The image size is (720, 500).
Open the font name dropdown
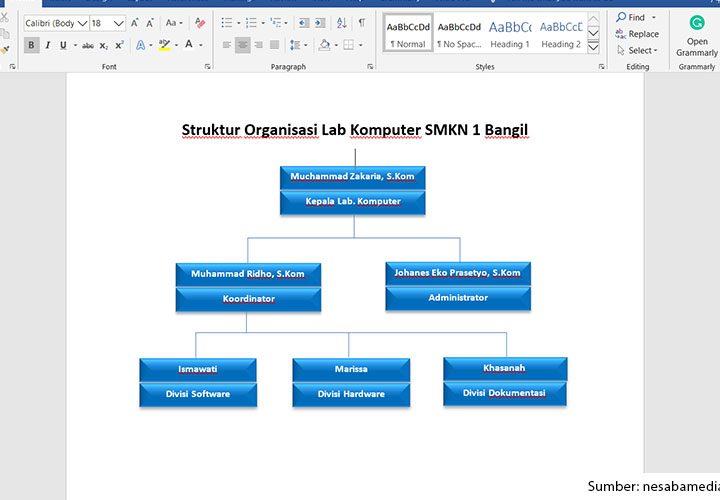coord(83,23)
